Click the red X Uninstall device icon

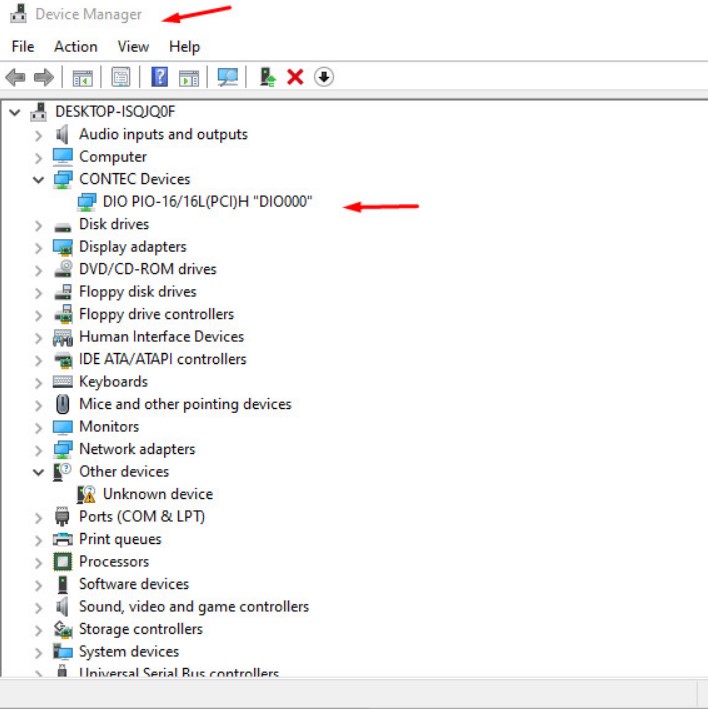point(295,77)
